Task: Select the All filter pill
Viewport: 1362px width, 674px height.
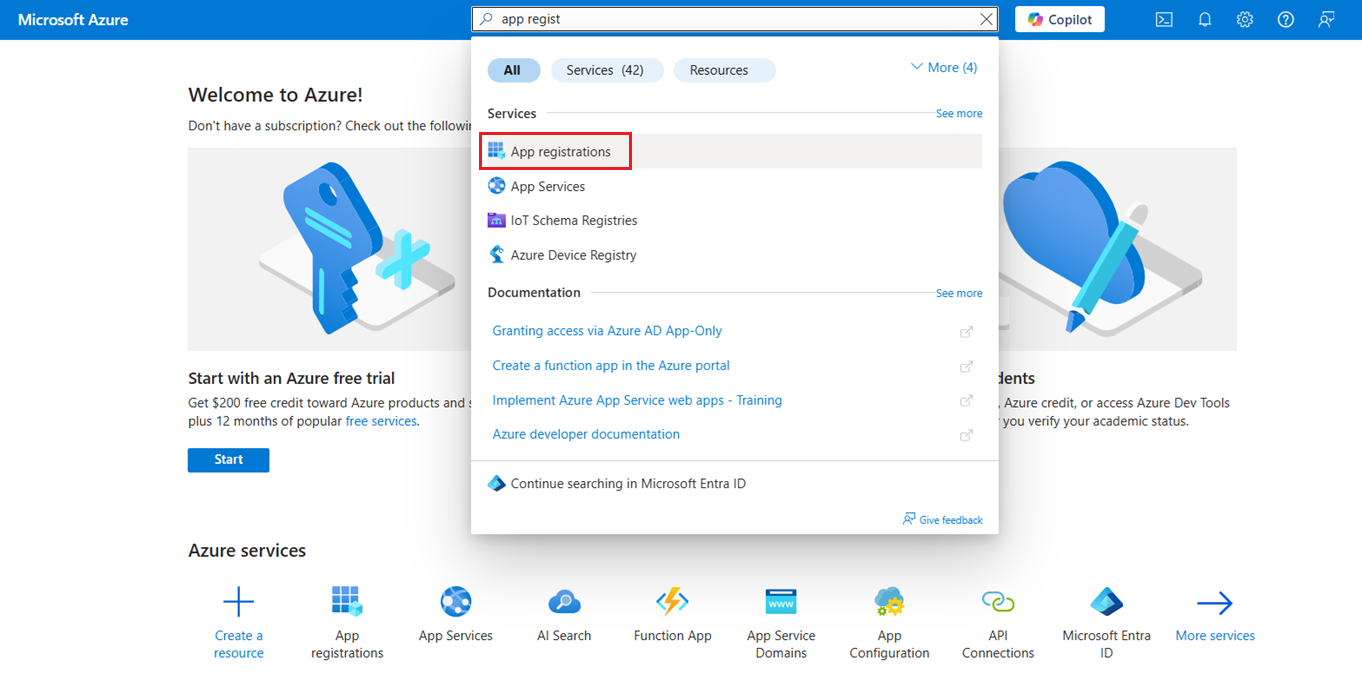Action: [513, 70]
